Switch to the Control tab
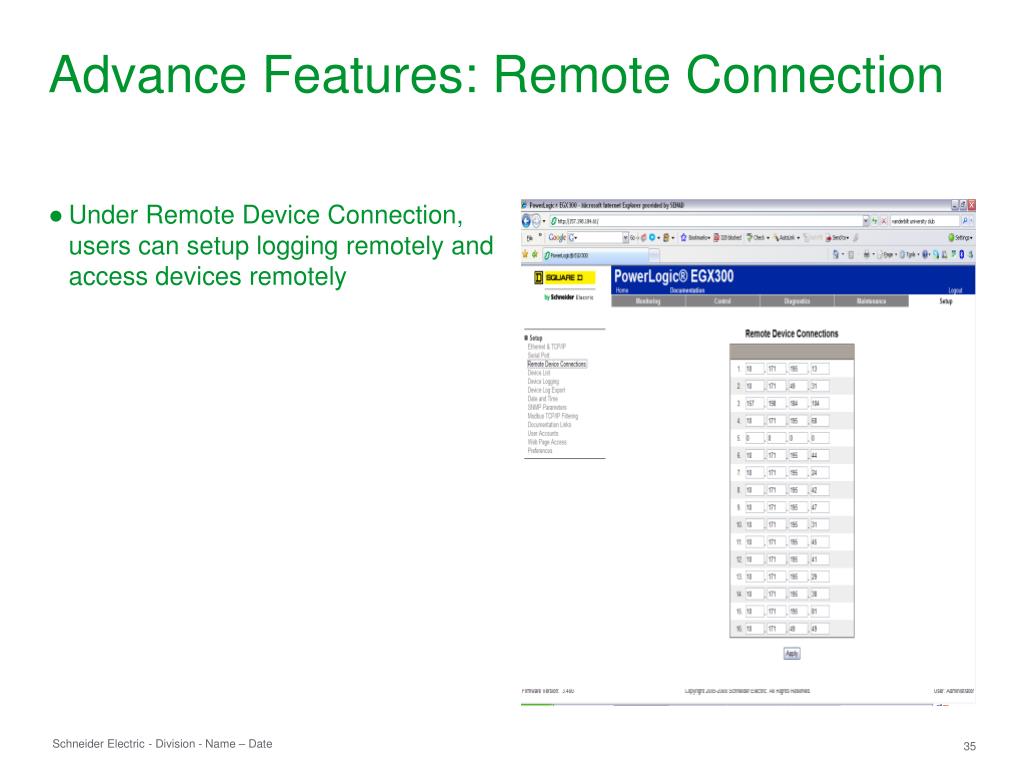 coord(722,301)
